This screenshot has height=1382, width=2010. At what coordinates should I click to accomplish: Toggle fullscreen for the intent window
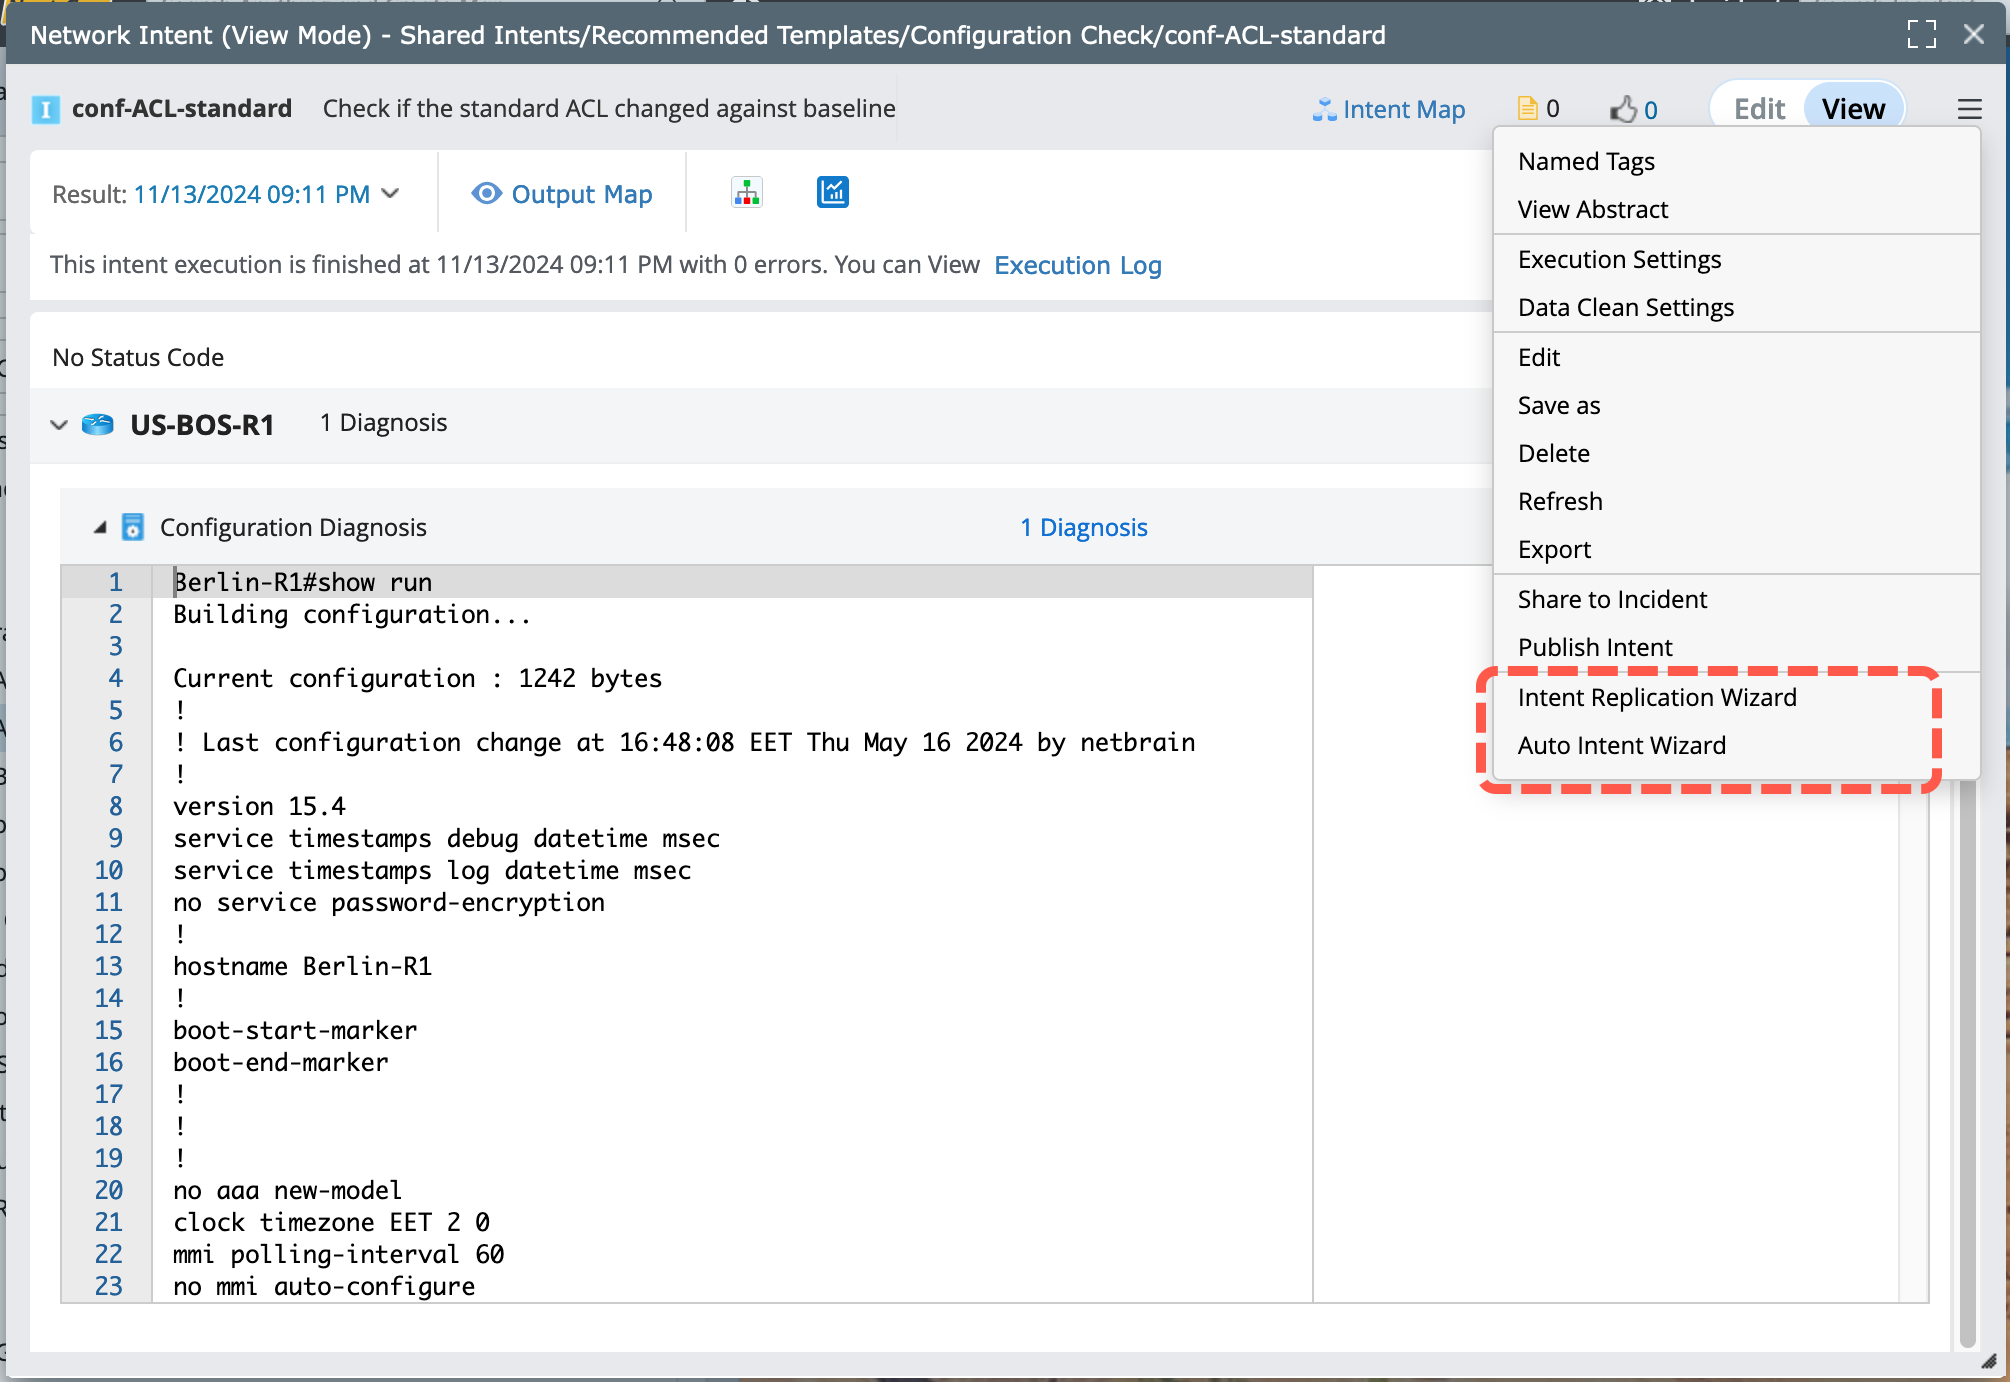1921,34
